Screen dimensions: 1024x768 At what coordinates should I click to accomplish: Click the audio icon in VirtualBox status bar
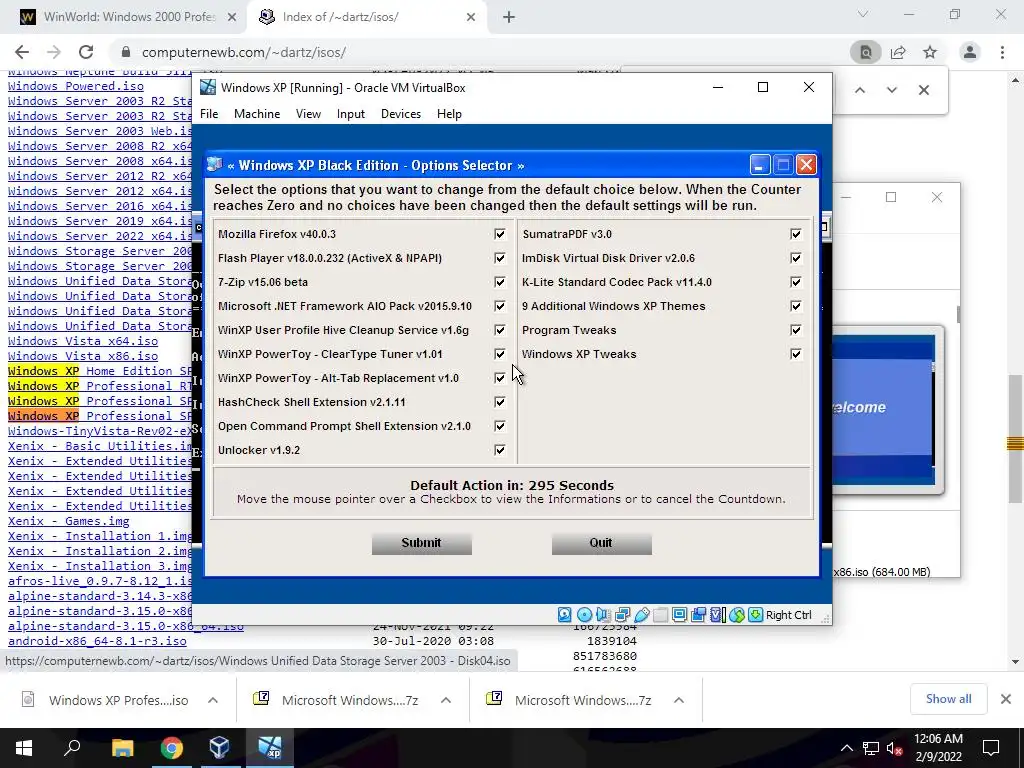coord(603,615)
